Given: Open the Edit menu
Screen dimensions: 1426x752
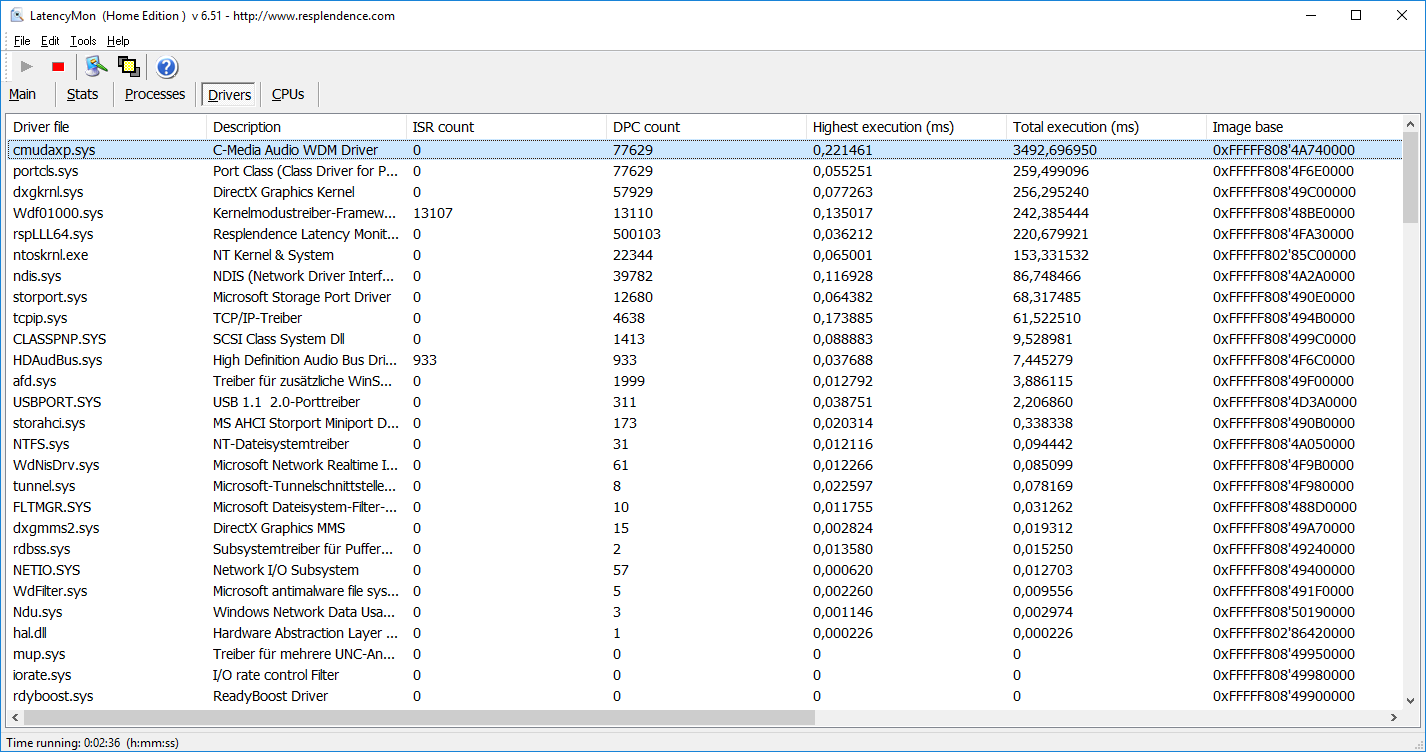Looking at the screenshot, I should coord(50,41).
